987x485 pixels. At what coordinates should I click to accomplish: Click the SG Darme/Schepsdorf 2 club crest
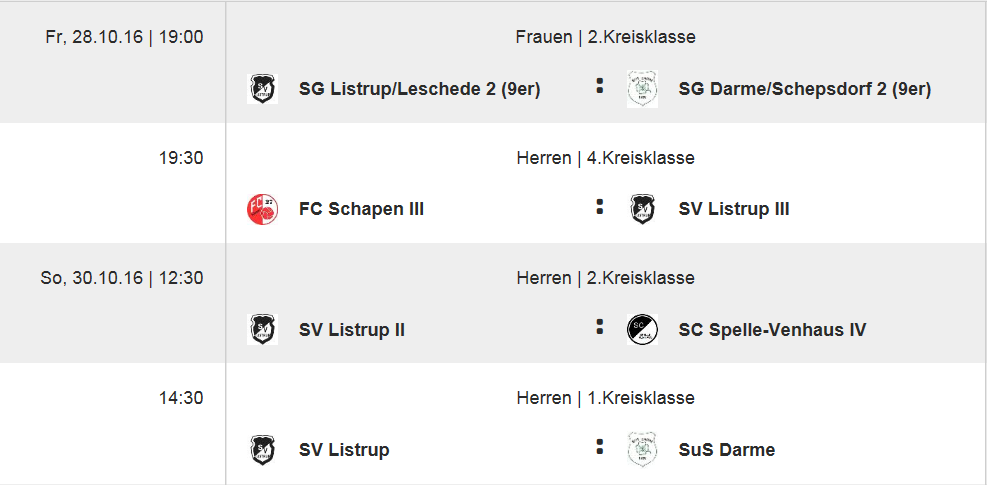click(642, 89)
